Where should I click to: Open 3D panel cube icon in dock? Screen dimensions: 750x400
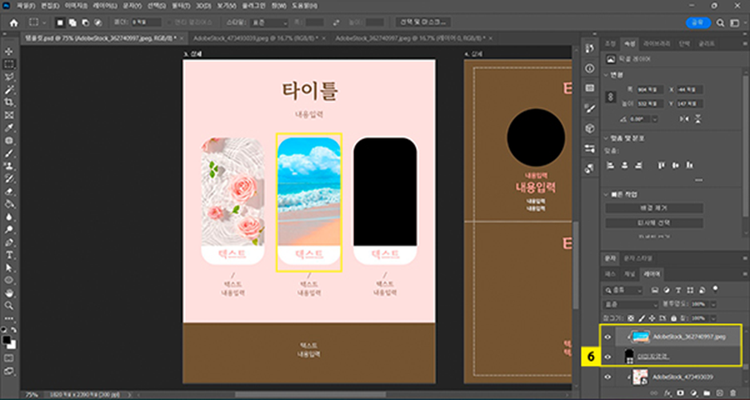point(590,128)
